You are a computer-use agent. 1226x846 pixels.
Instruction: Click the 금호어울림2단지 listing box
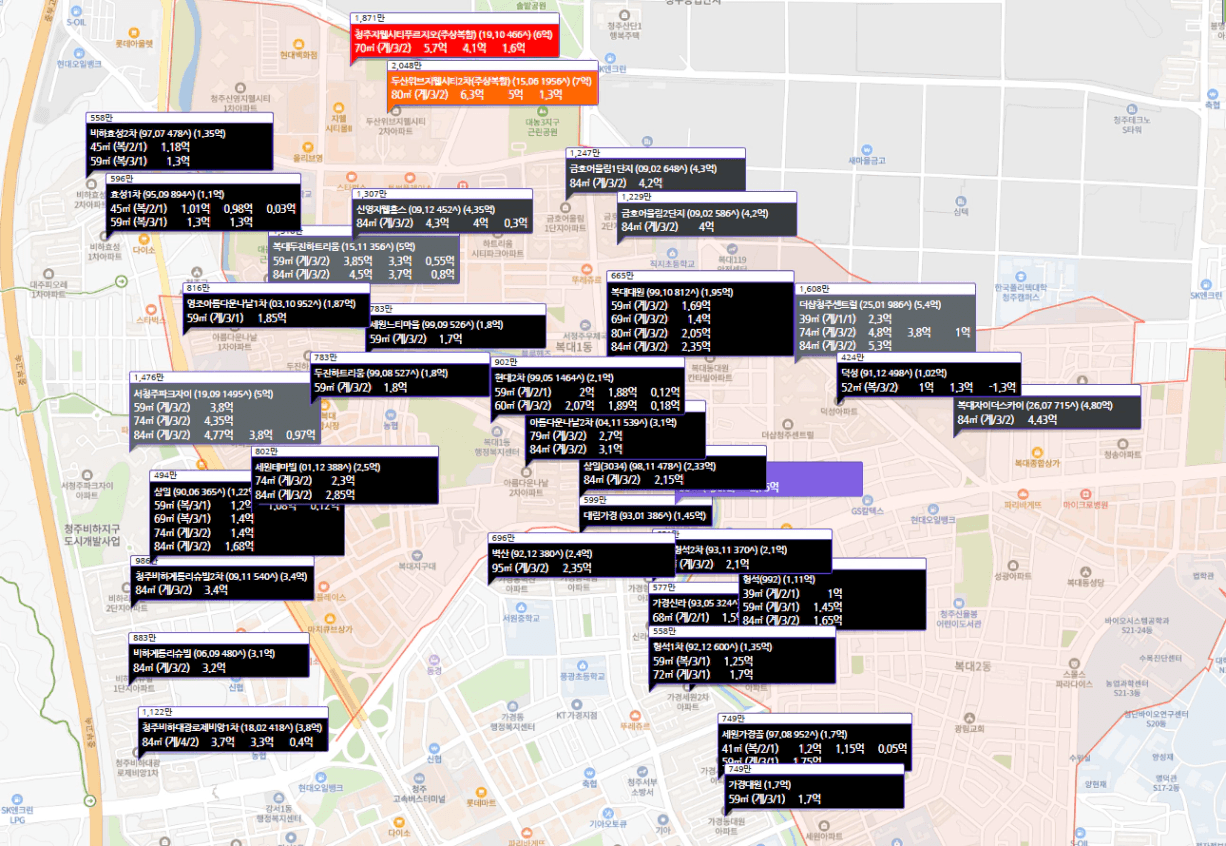coord(708,214)
